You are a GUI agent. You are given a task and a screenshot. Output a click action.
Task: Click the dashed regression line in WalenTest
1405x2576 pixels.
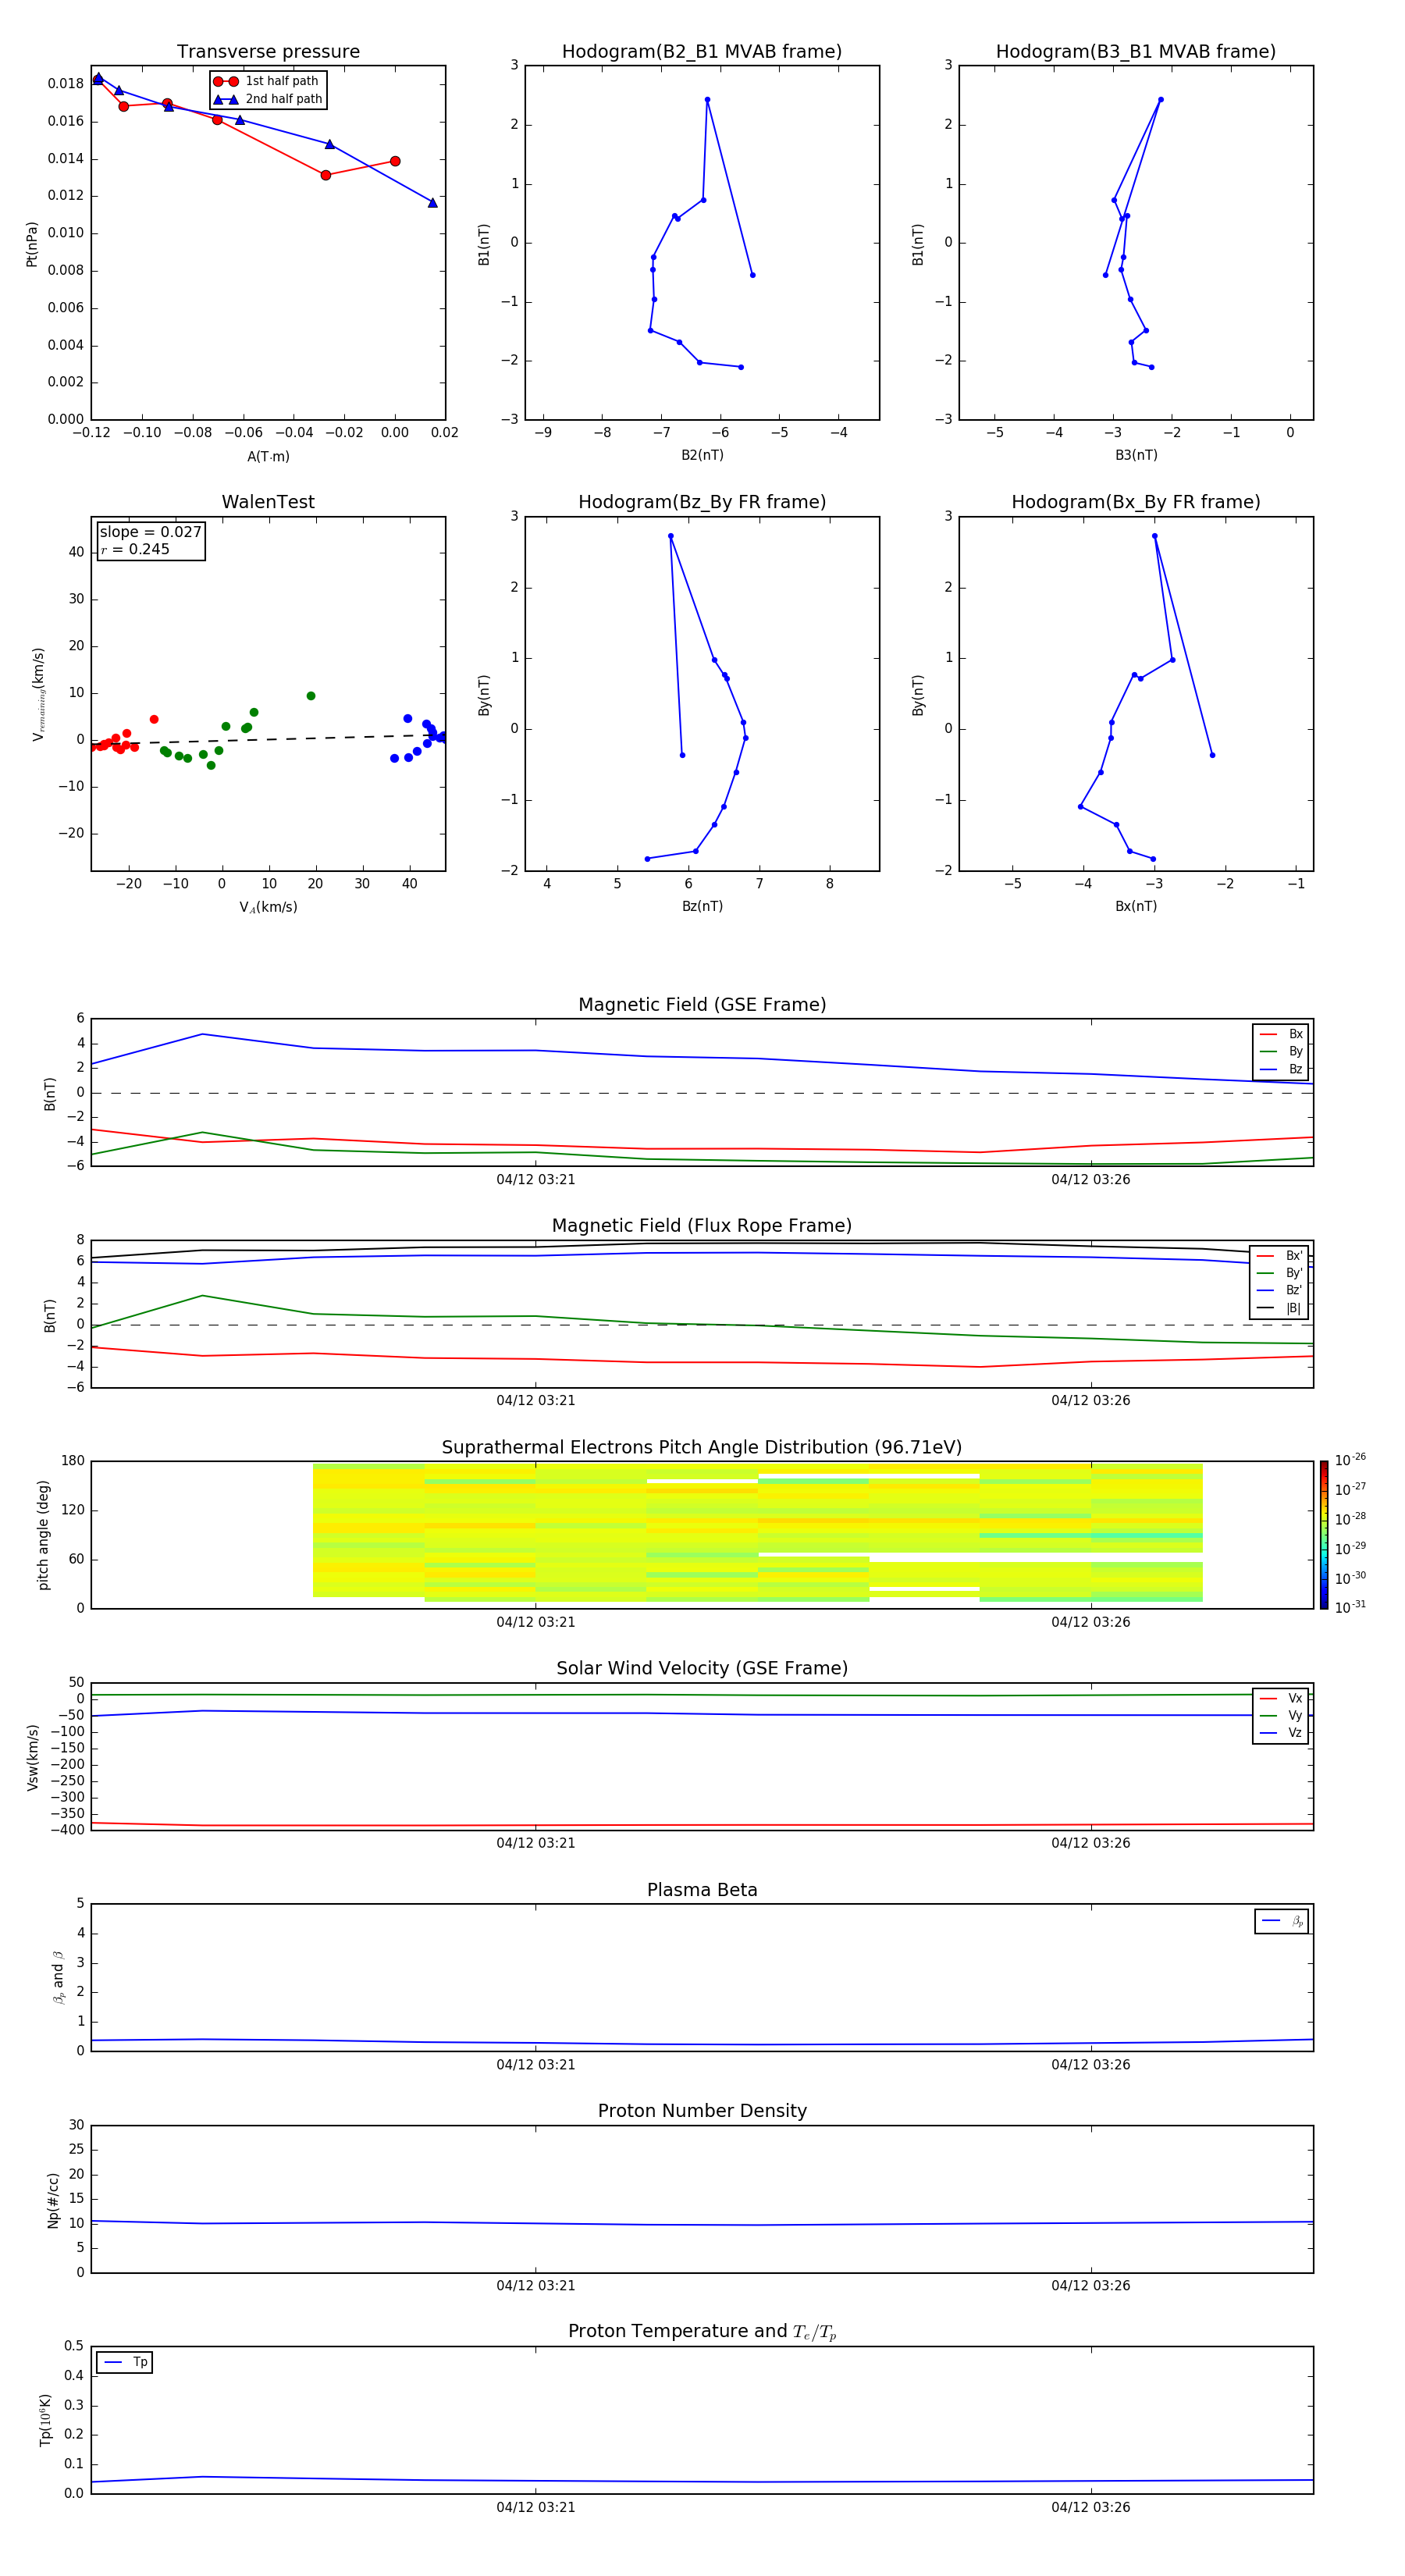(268, 740)
